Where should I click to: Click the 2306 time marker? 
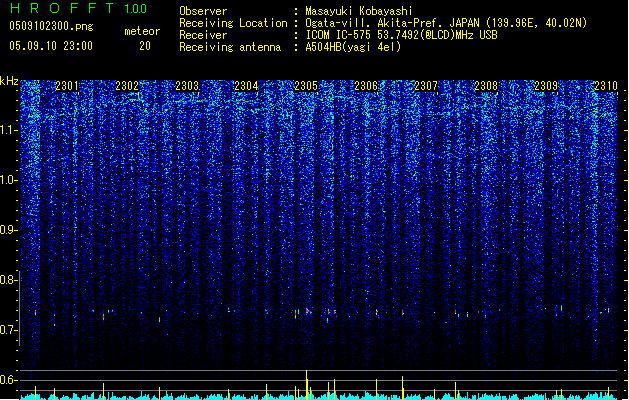tap(366, 85)
